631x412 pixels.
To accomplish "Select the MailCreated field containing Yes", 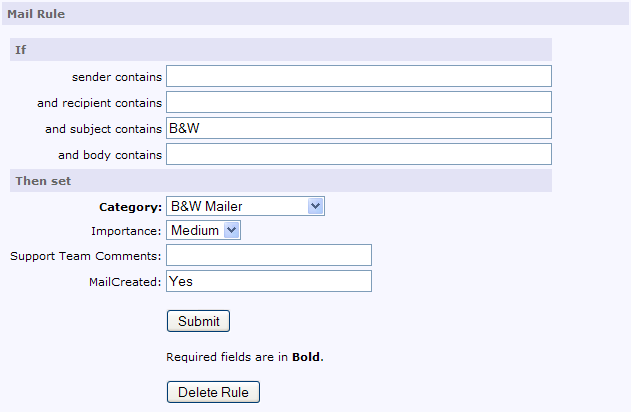I will (x=269, y=281).
